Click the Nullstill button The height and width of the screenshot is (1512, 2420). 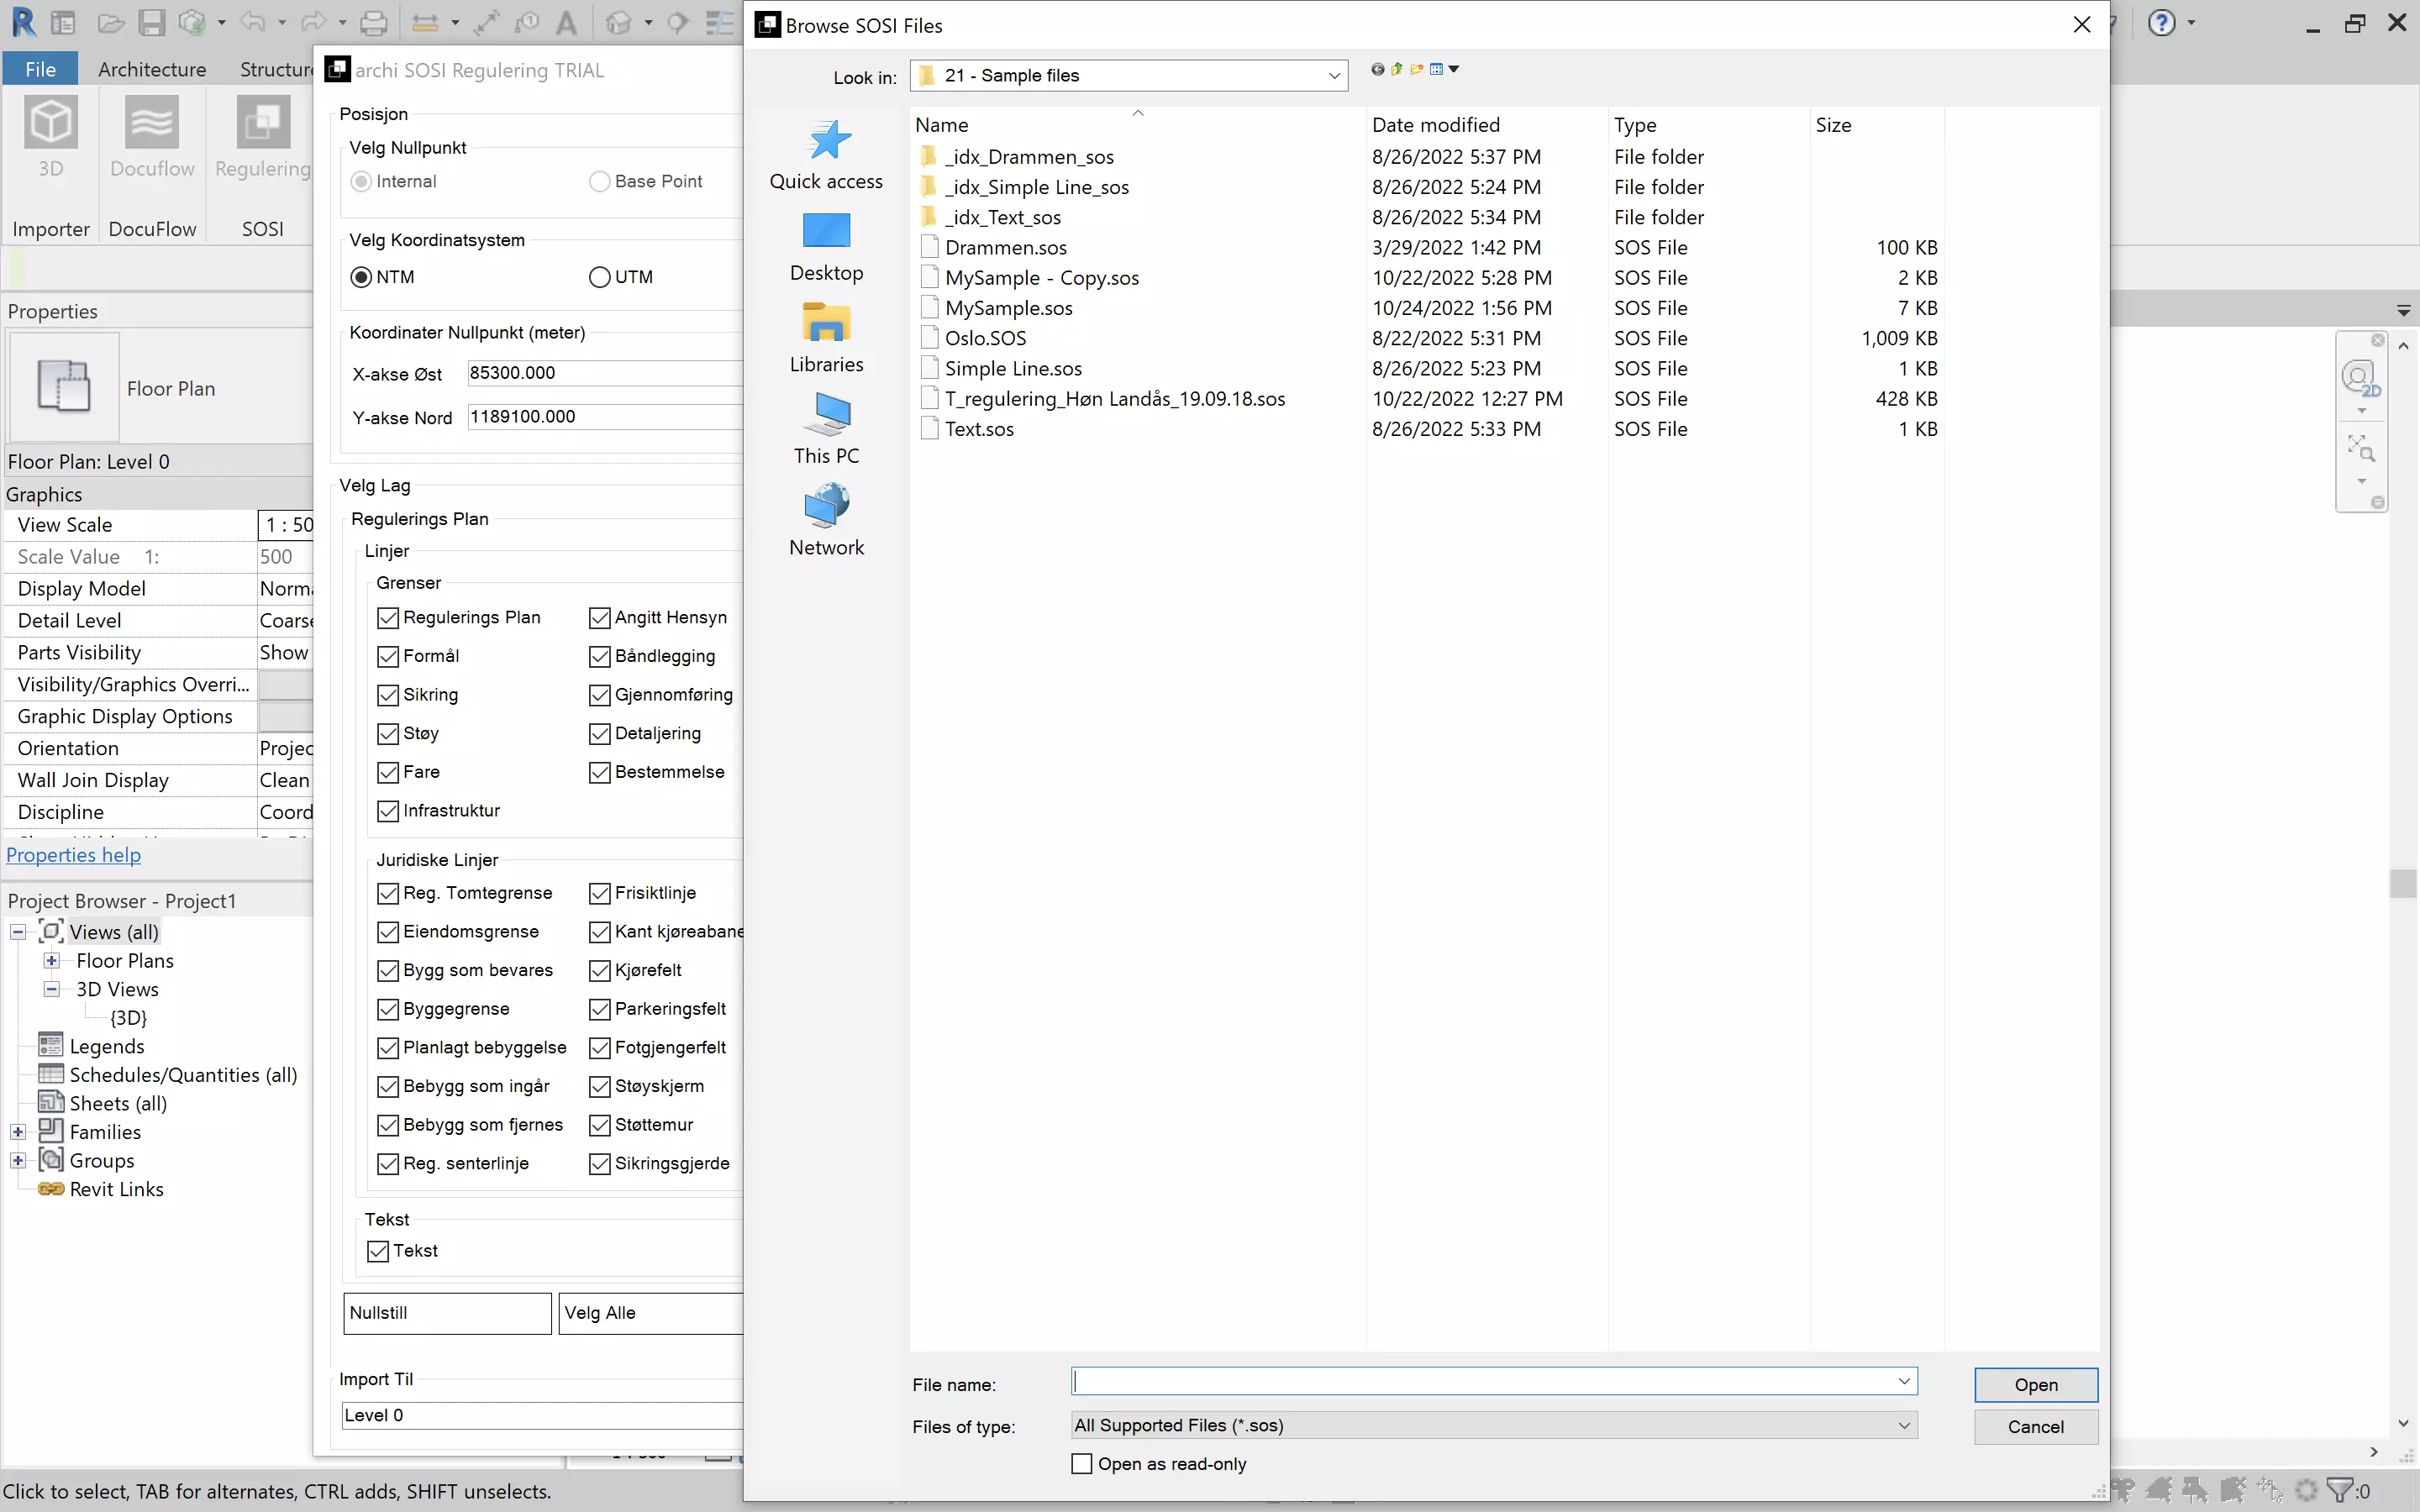(x=446, y=1313)
